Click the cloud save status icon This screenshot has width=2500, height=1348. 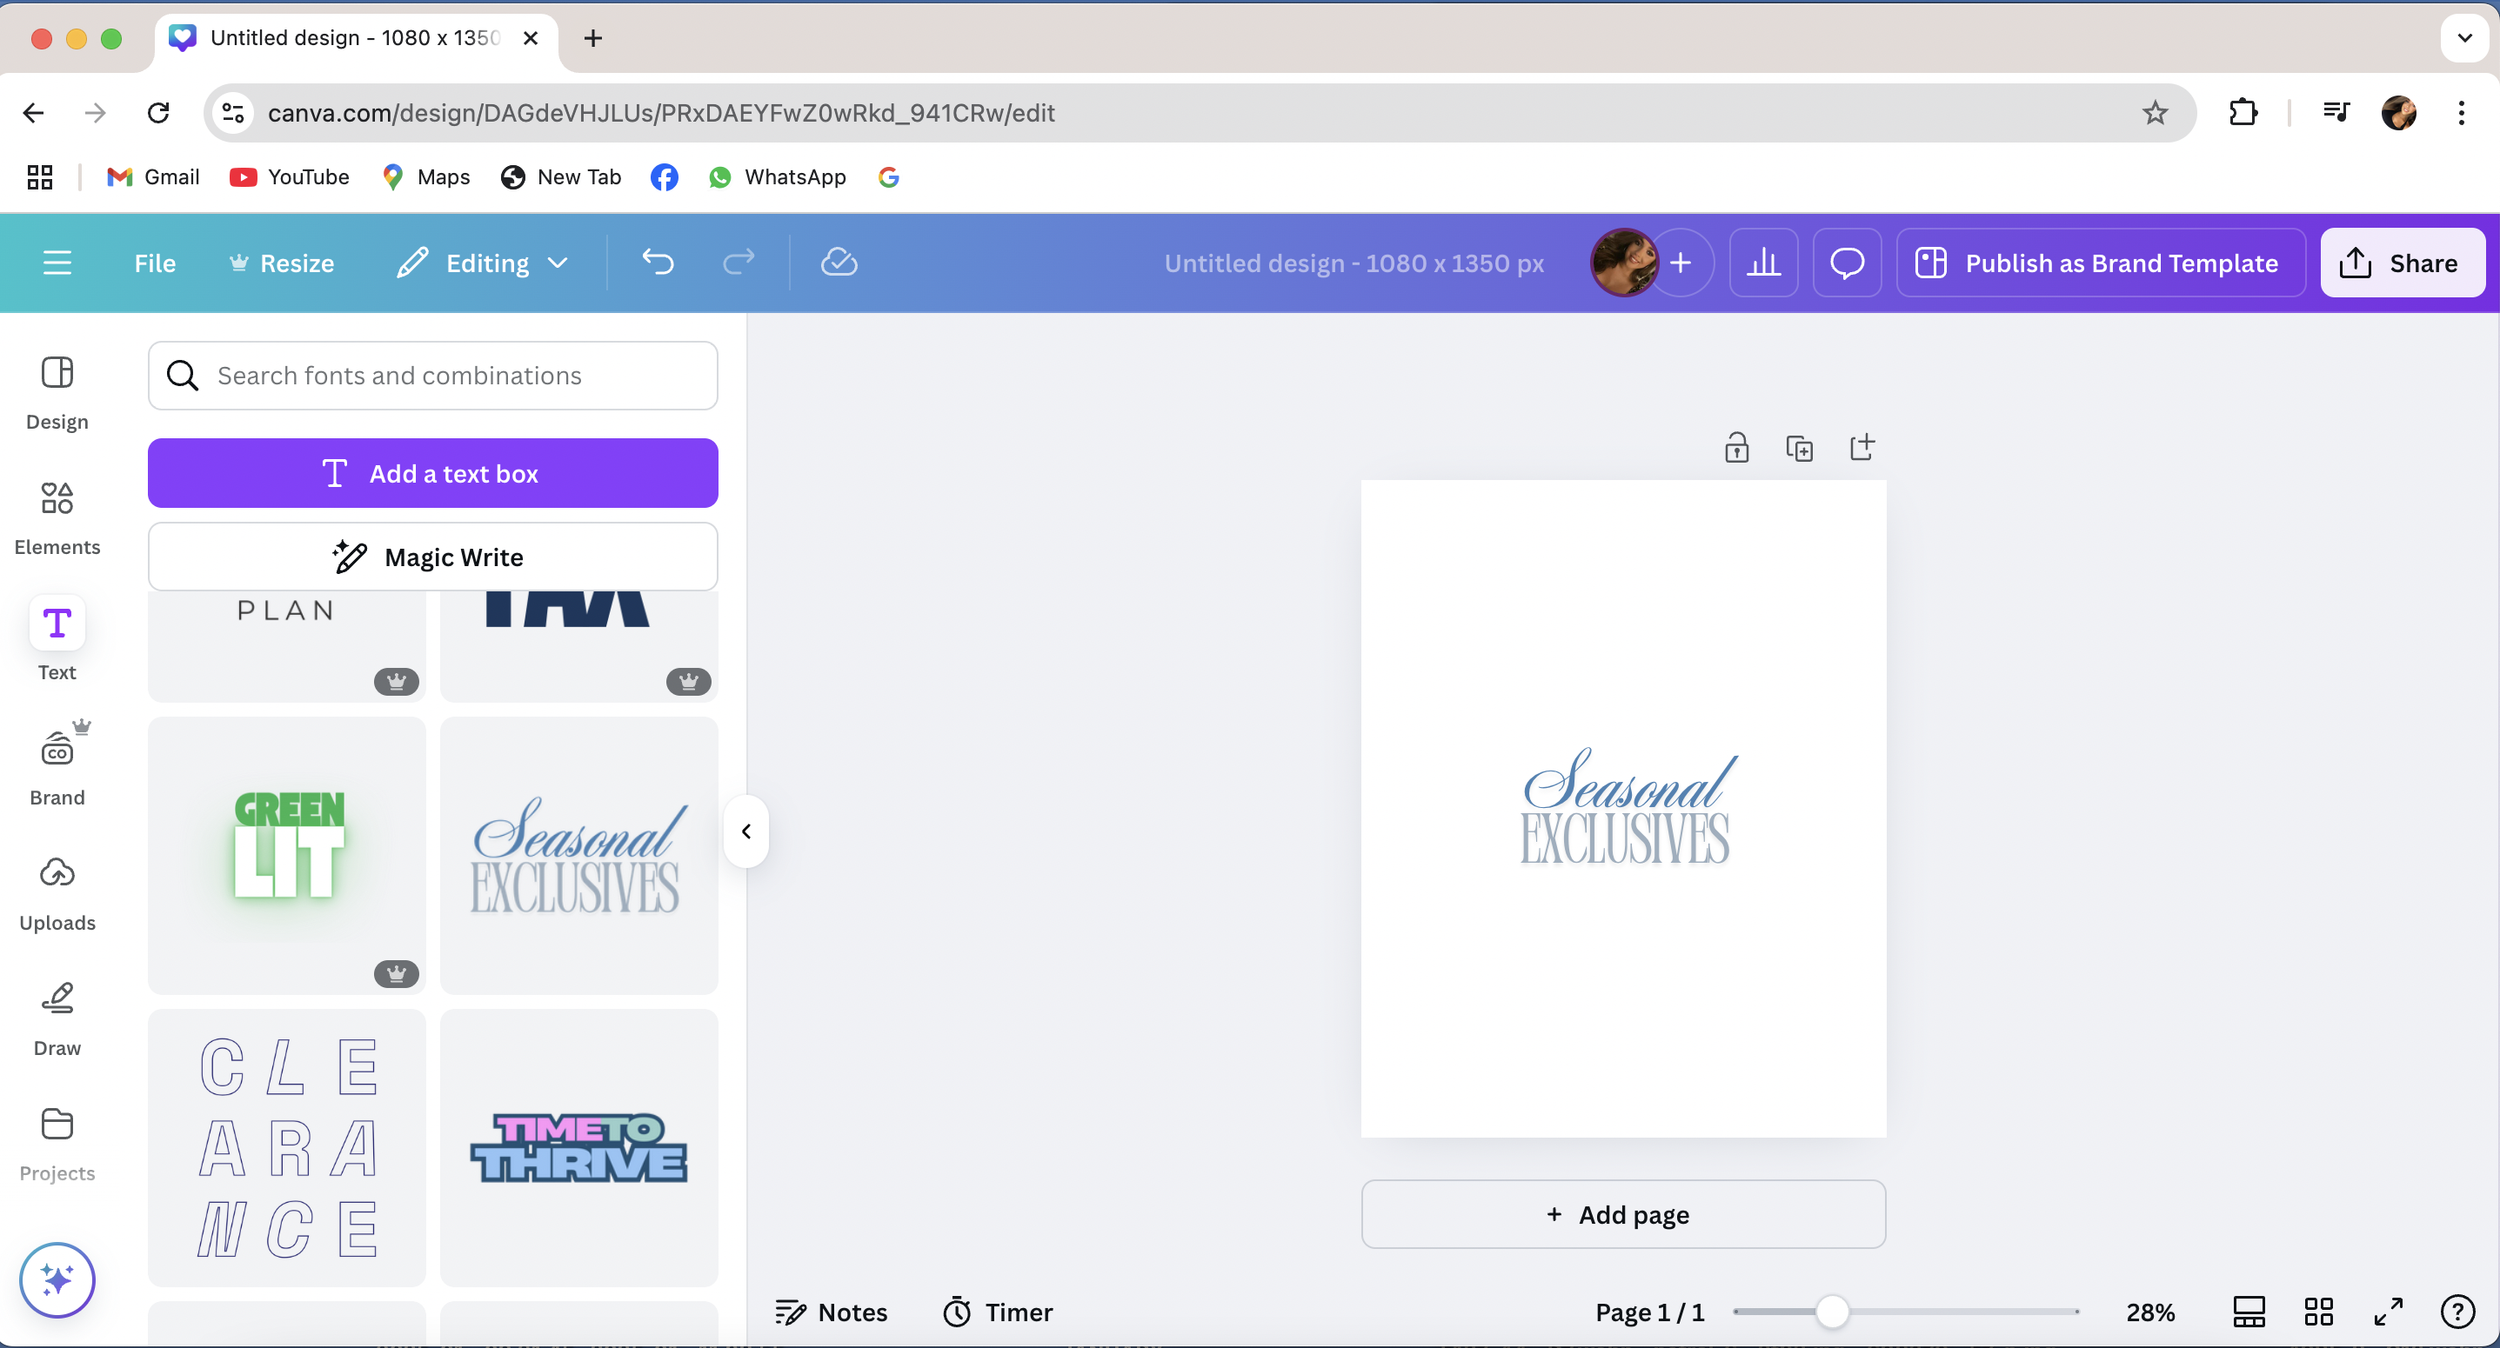tap(838, 262)
